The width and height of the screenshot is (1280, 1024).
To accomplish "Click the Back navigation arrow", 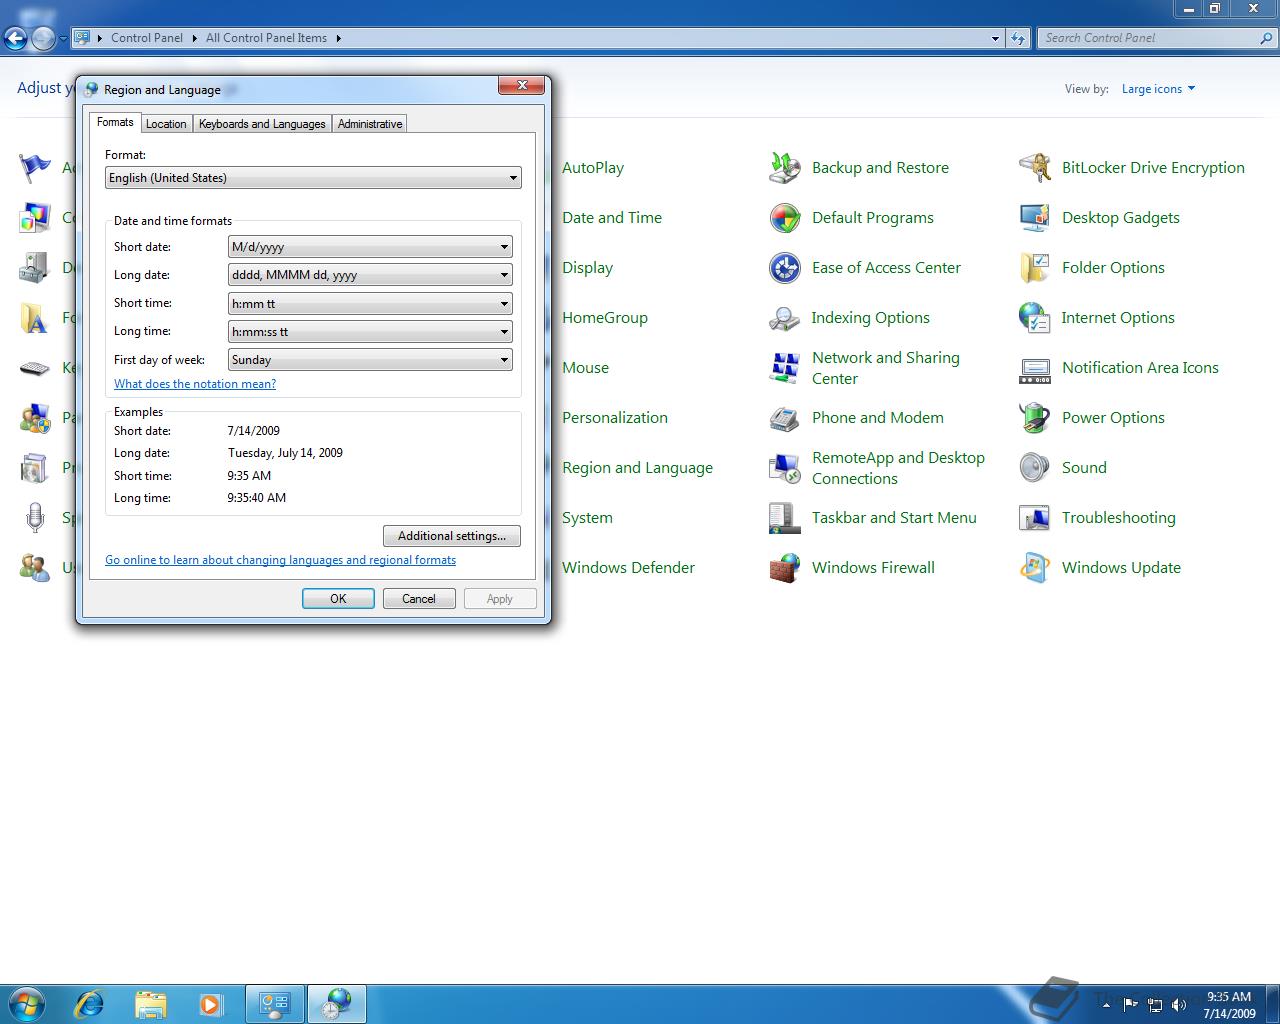I will pos(15,39).
